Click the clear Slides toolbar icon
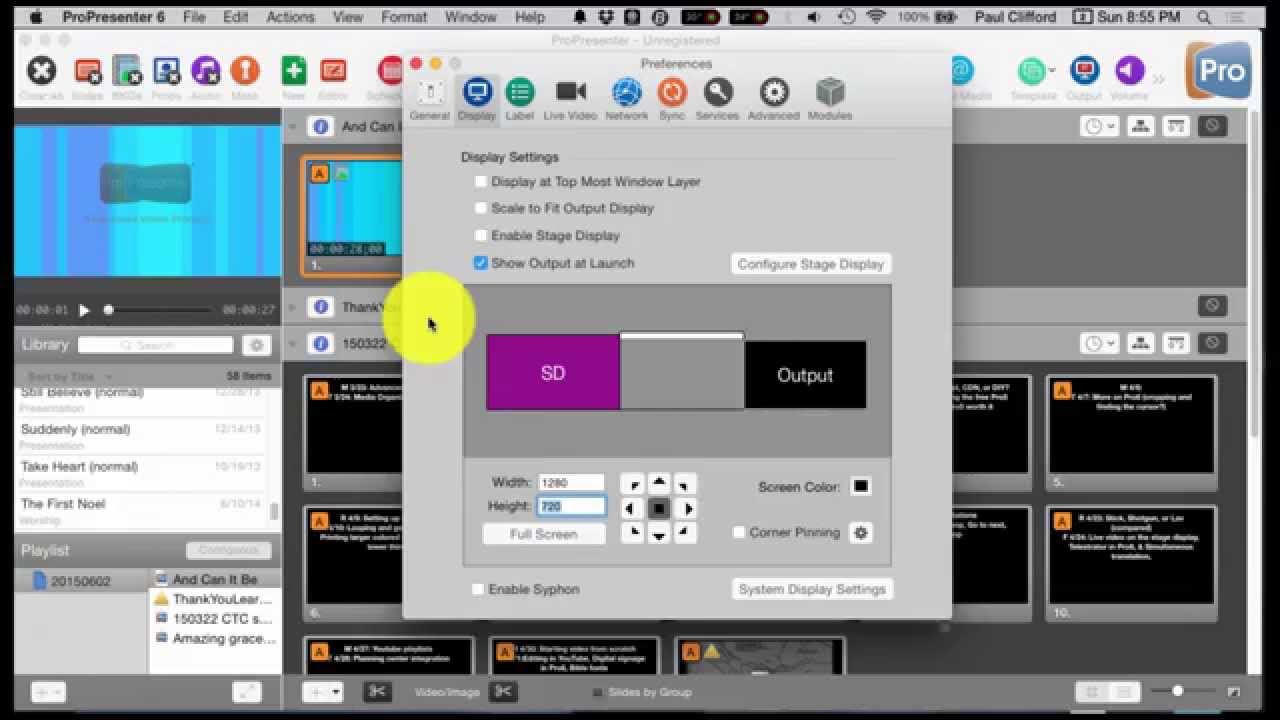The height and width of the screenshot is (720, 1280). [87, 72]
